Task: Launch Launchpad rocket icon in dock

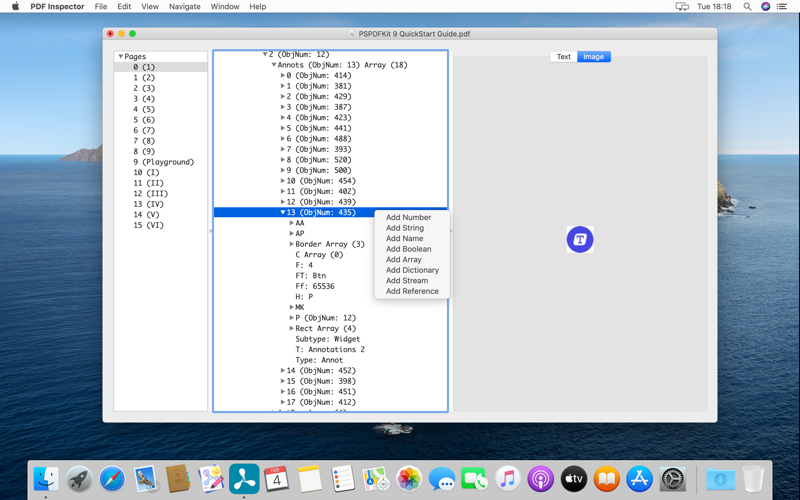Action: click(x=79, y=479)
